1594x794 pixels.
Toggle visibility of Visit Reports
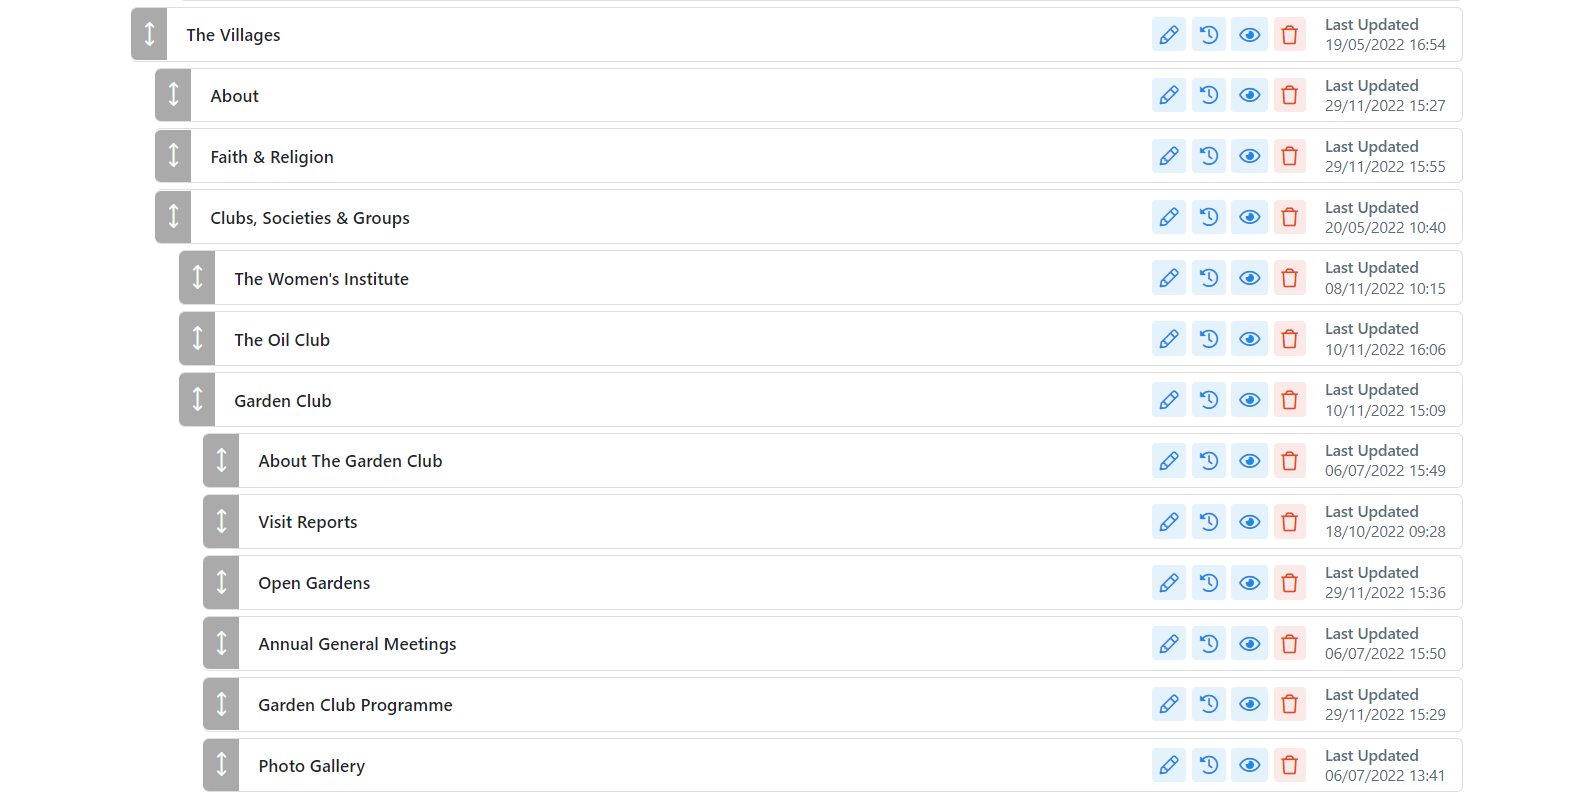click(1249, 522)
